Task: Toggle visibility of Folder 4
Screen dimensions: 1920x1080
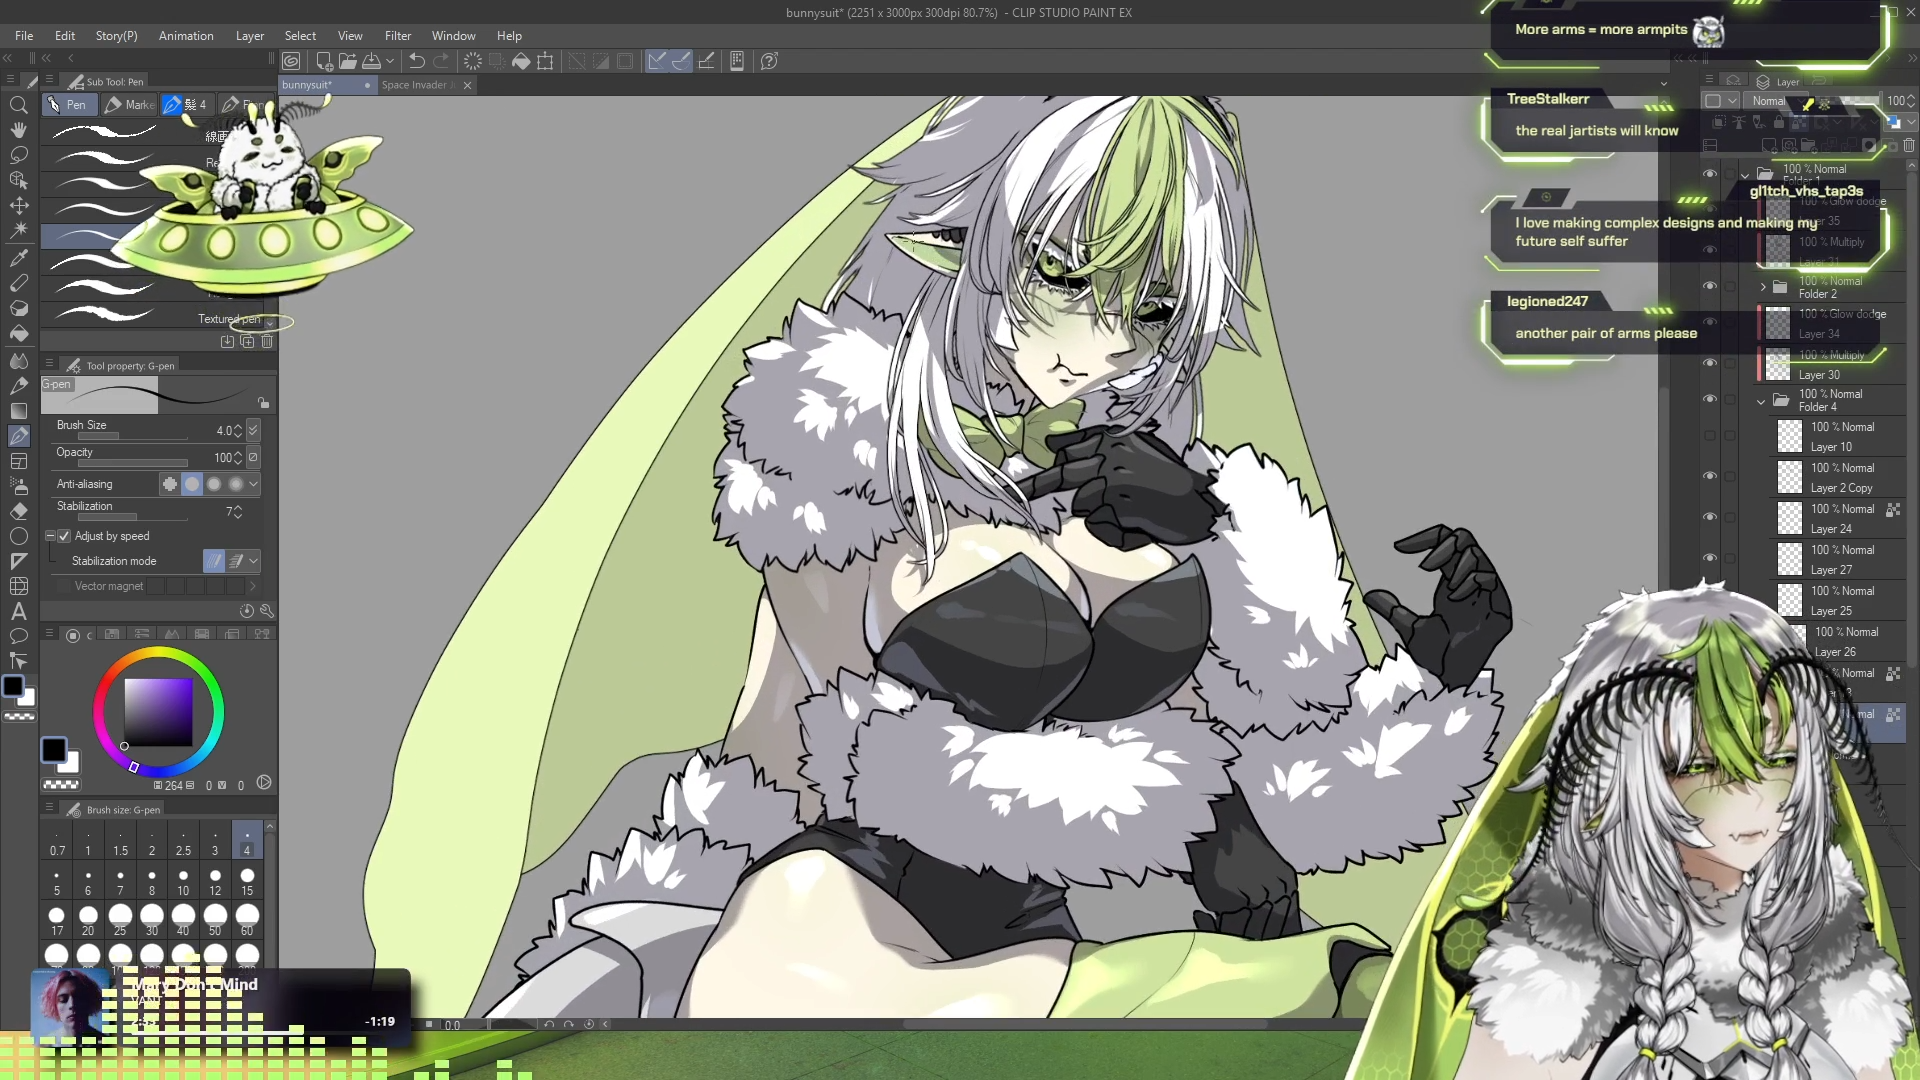Action: [x=1710, y=399]
